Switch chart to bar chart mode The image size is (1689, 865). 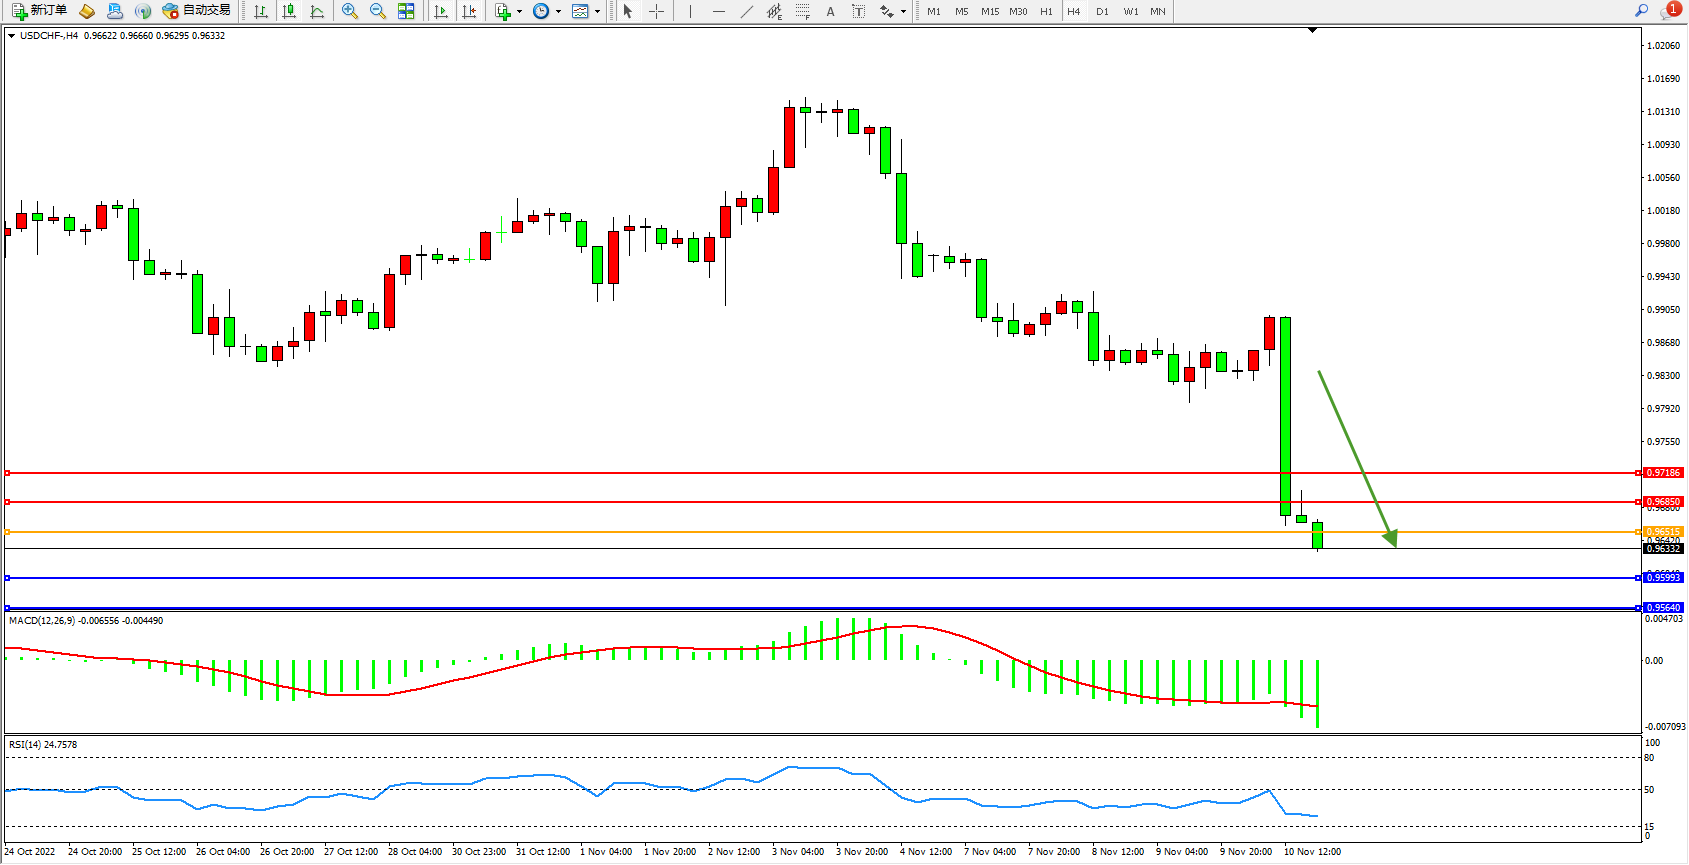[x=261, y=11]
